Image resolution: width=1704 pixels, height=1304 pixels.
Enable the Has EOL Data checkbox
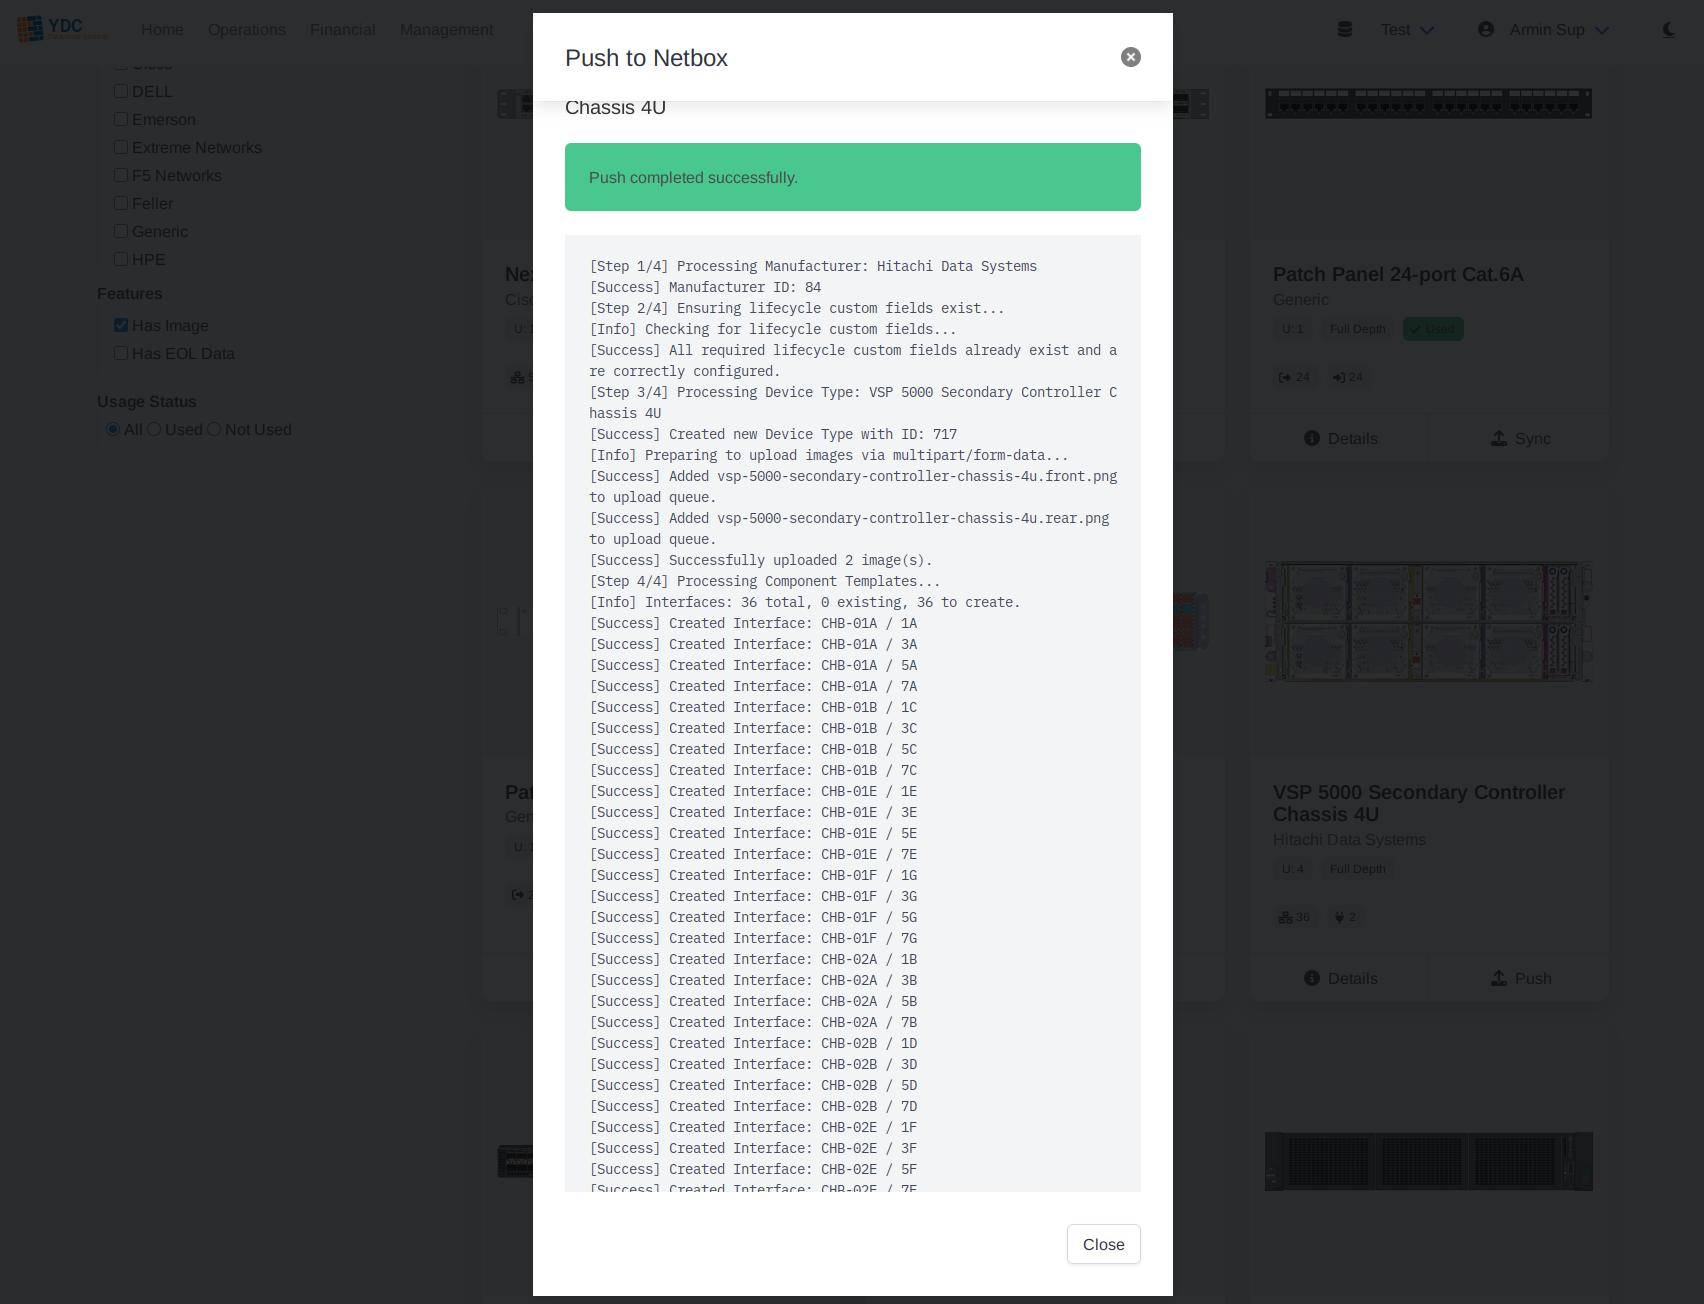point(121,353)
